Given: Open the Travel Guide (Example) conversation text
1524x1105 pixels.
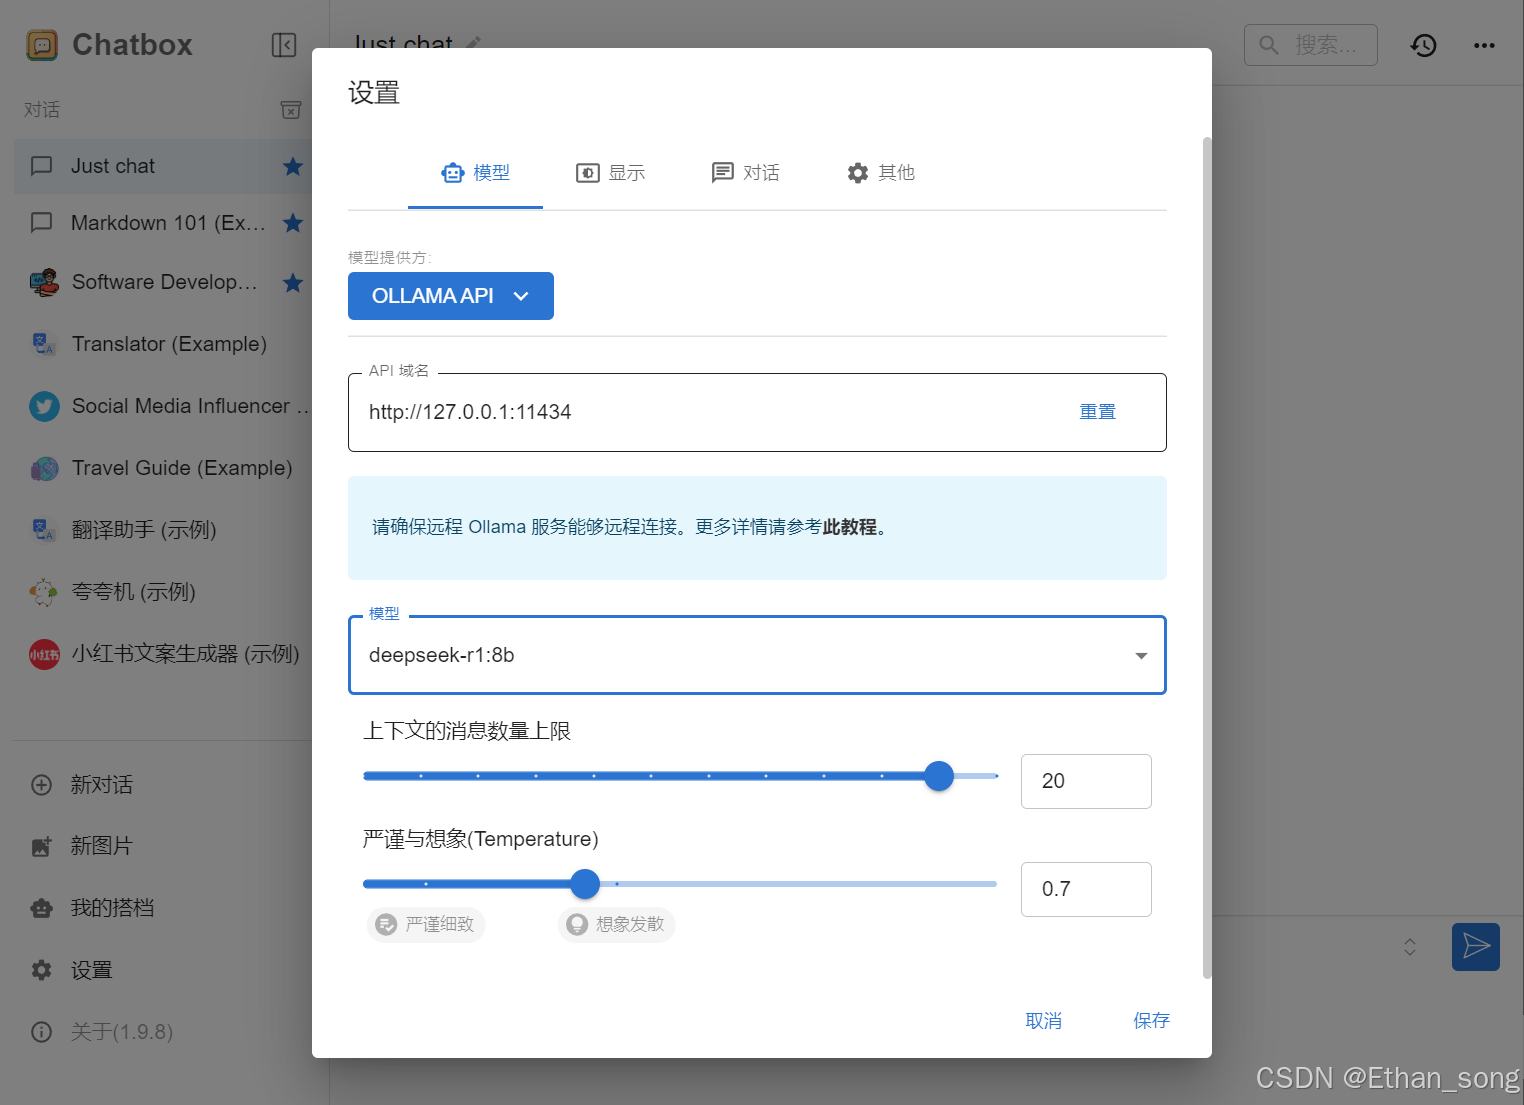Looking at the screenshot, I should click(x=182, y=468).
